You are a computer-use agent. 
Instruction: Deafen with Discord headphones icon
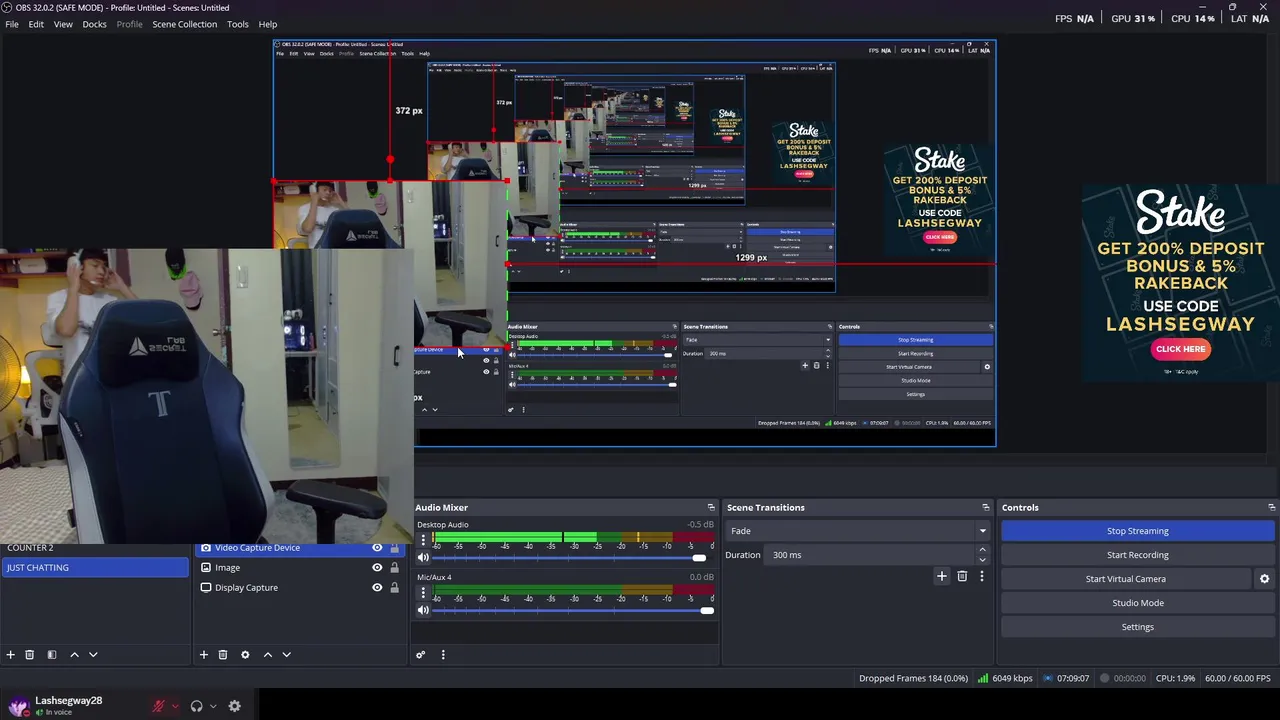click(x=196, y=706)
